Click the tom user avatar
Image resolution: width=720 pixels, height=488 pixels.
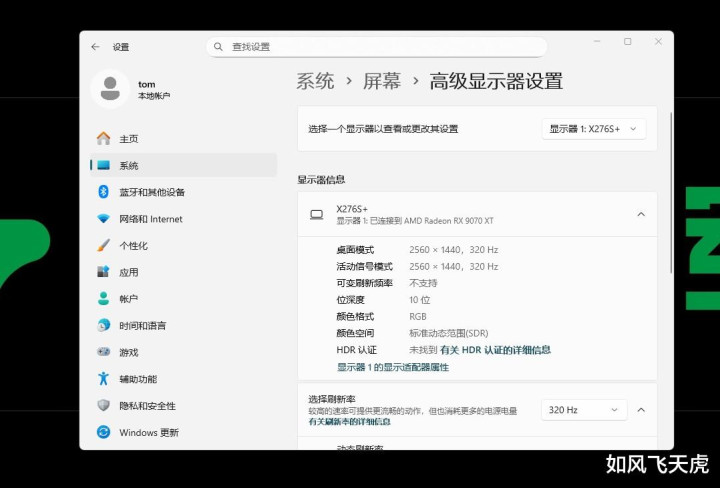110,89
